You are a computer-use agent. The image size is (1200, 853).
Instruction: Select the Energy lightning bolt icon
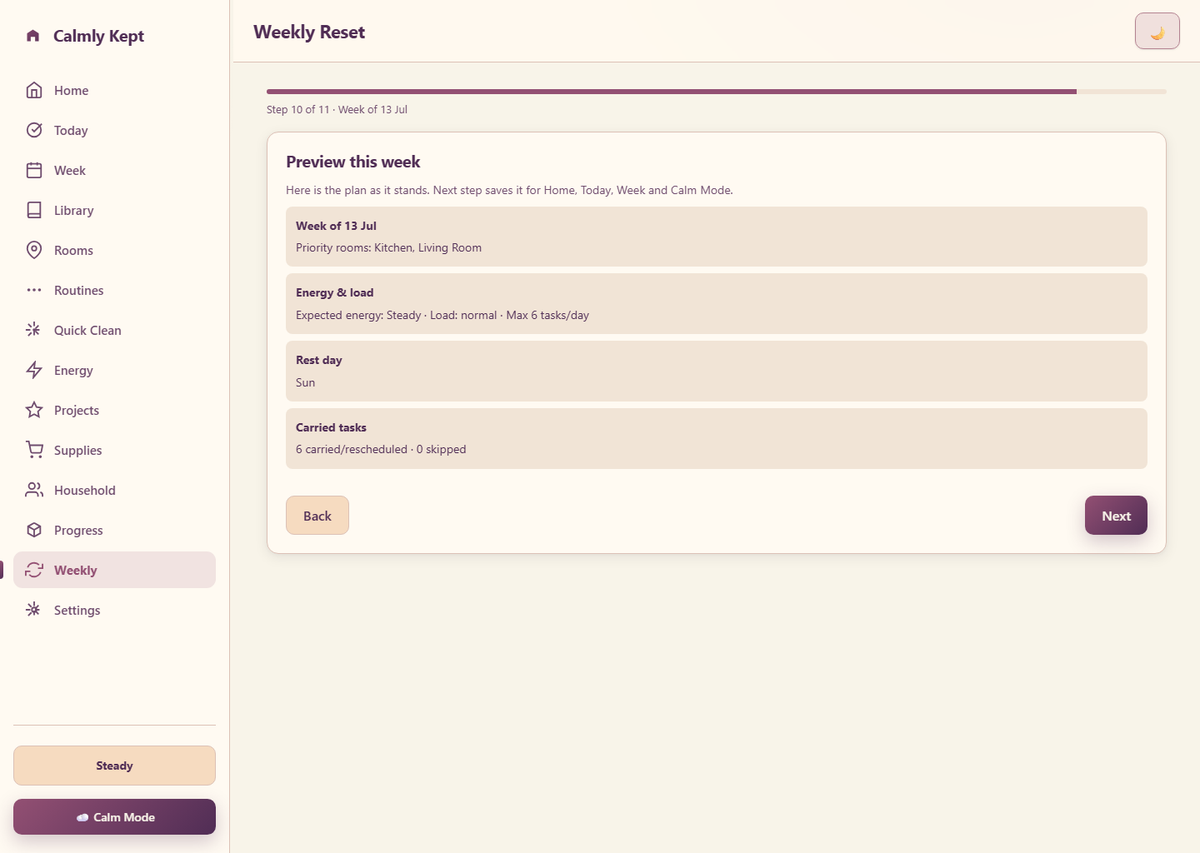click(34, 370)
